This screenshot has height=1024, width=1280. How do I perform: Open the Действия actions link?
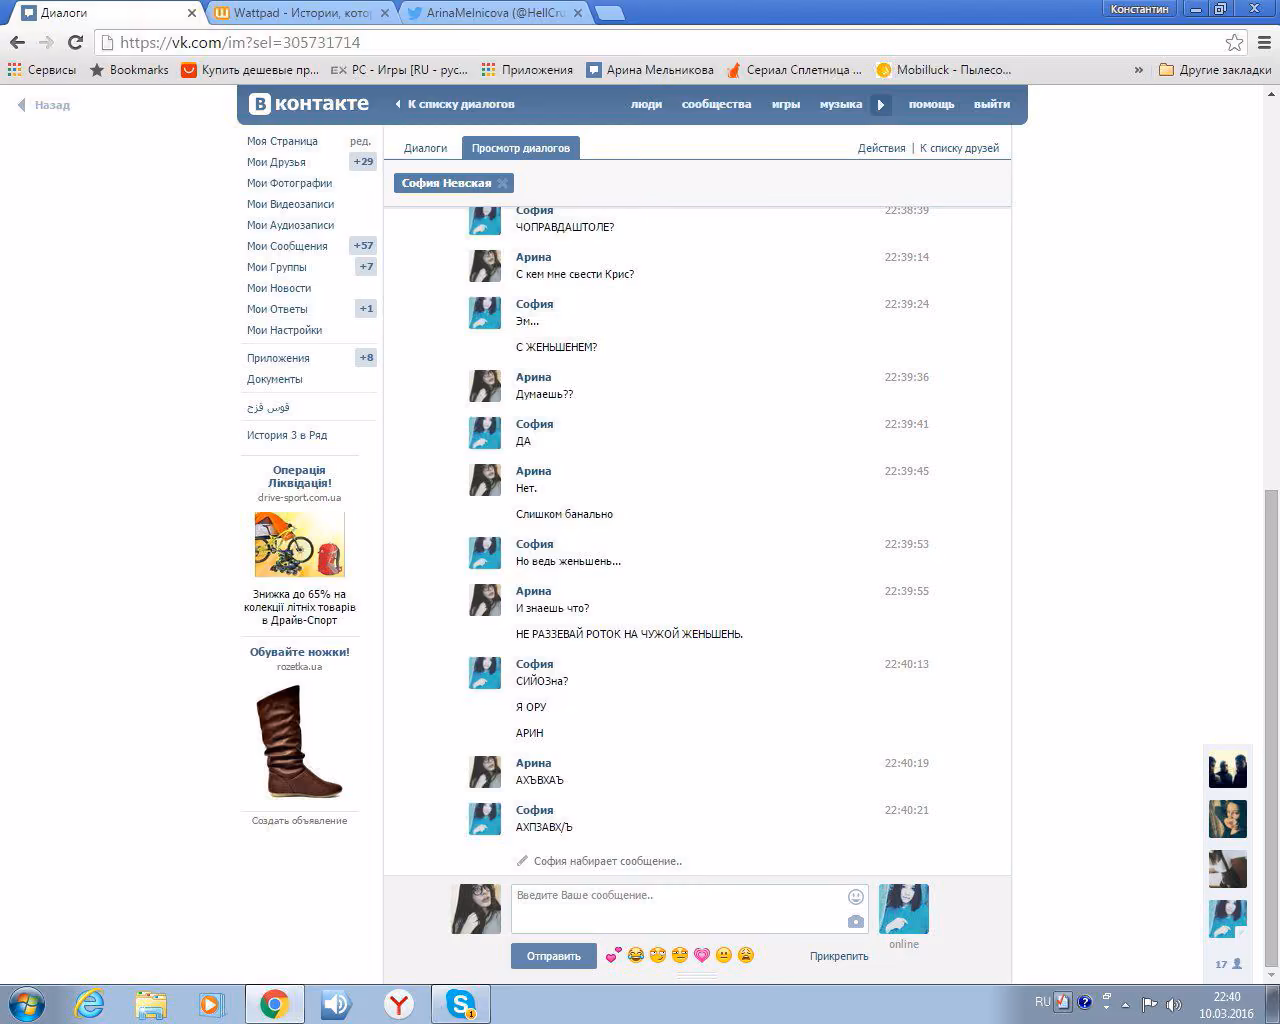click(x=881, y=148)
